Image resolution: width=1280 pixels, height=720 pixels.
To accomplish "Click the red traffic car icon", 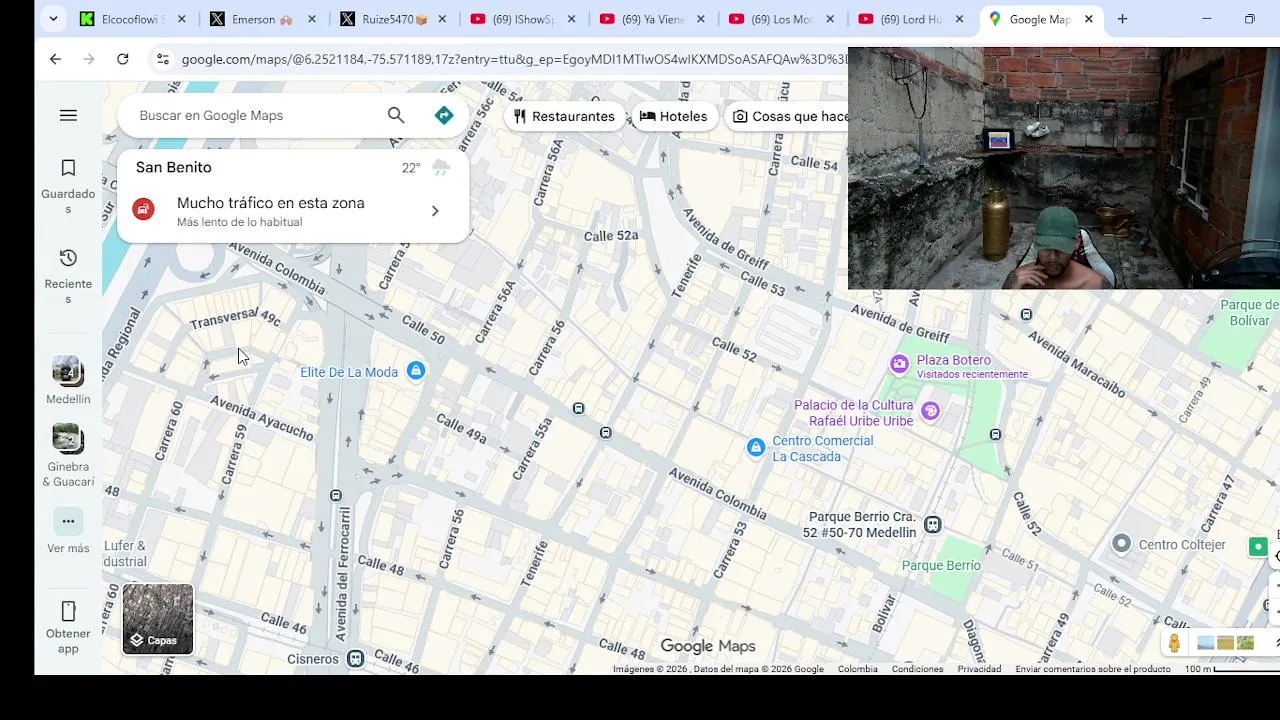I will pos(144,210).
